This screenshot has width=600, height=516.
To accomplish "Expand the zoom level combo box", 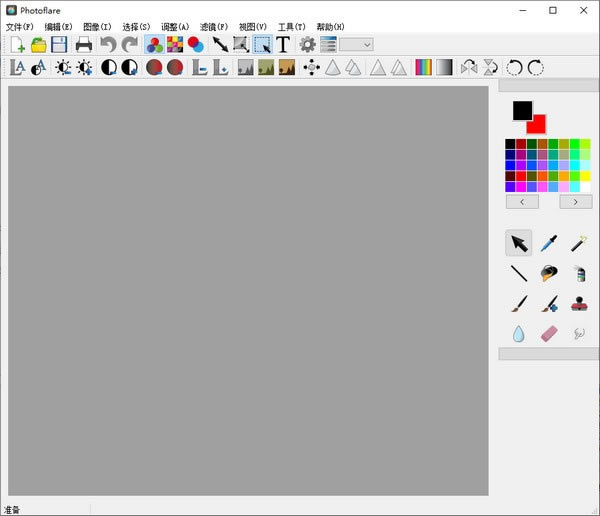I will (356, 44).
